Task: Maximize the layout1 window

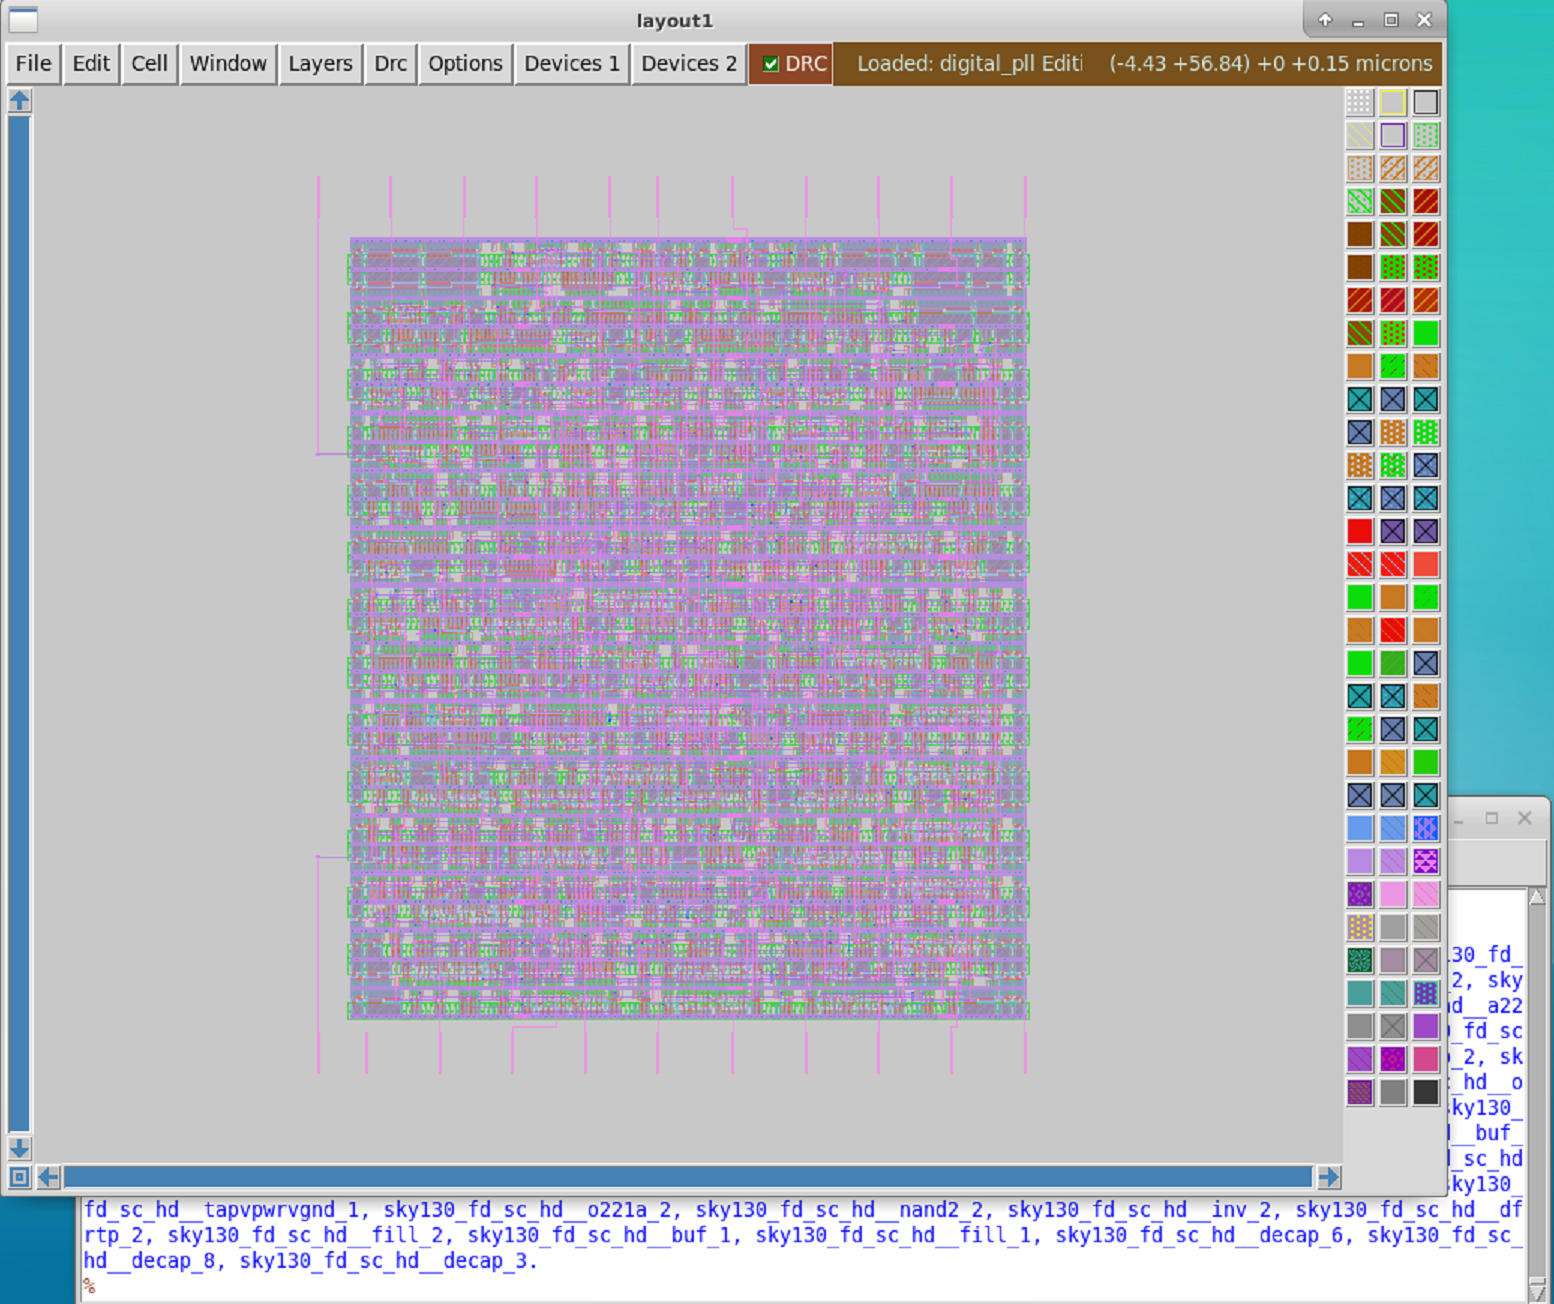Action: 1391,20
